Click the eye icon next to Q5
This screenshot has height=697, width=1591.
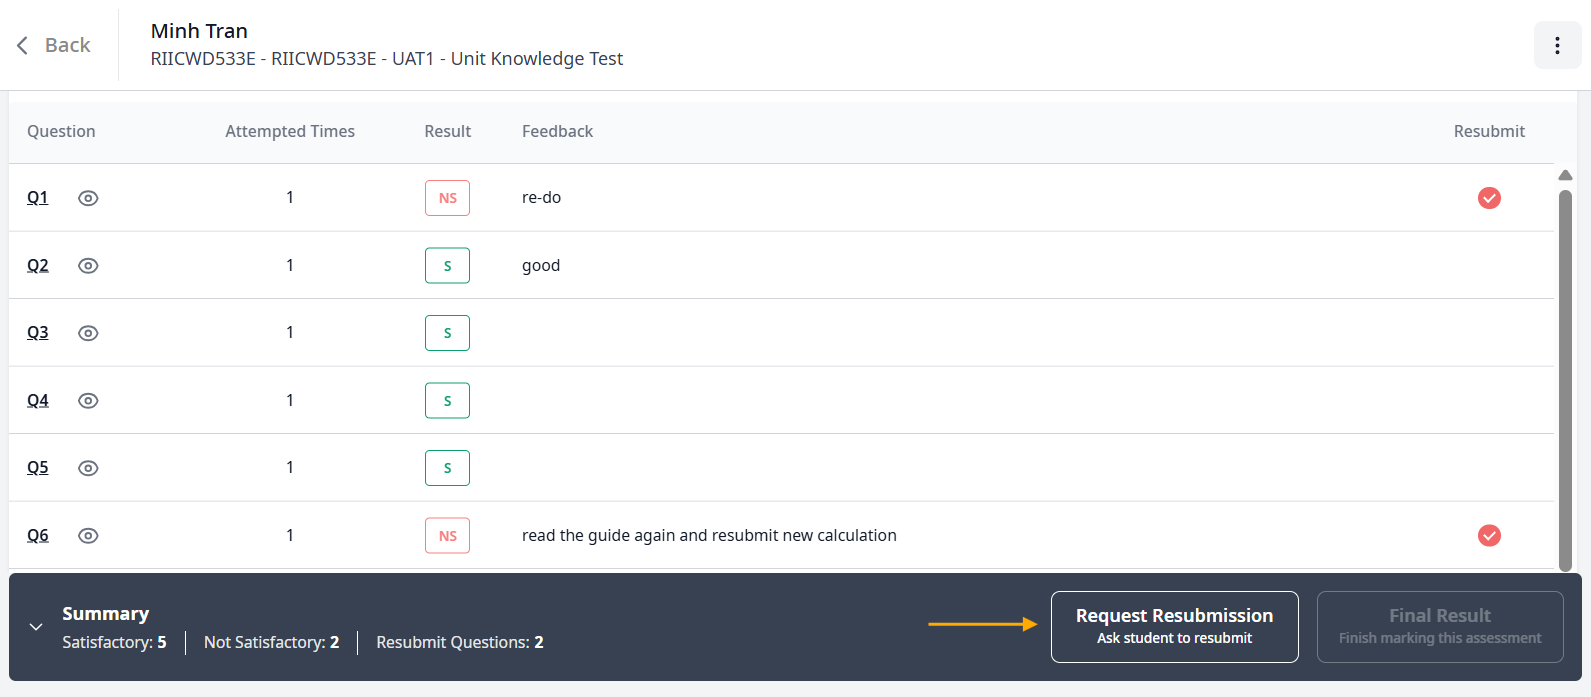tap(88, 468)
